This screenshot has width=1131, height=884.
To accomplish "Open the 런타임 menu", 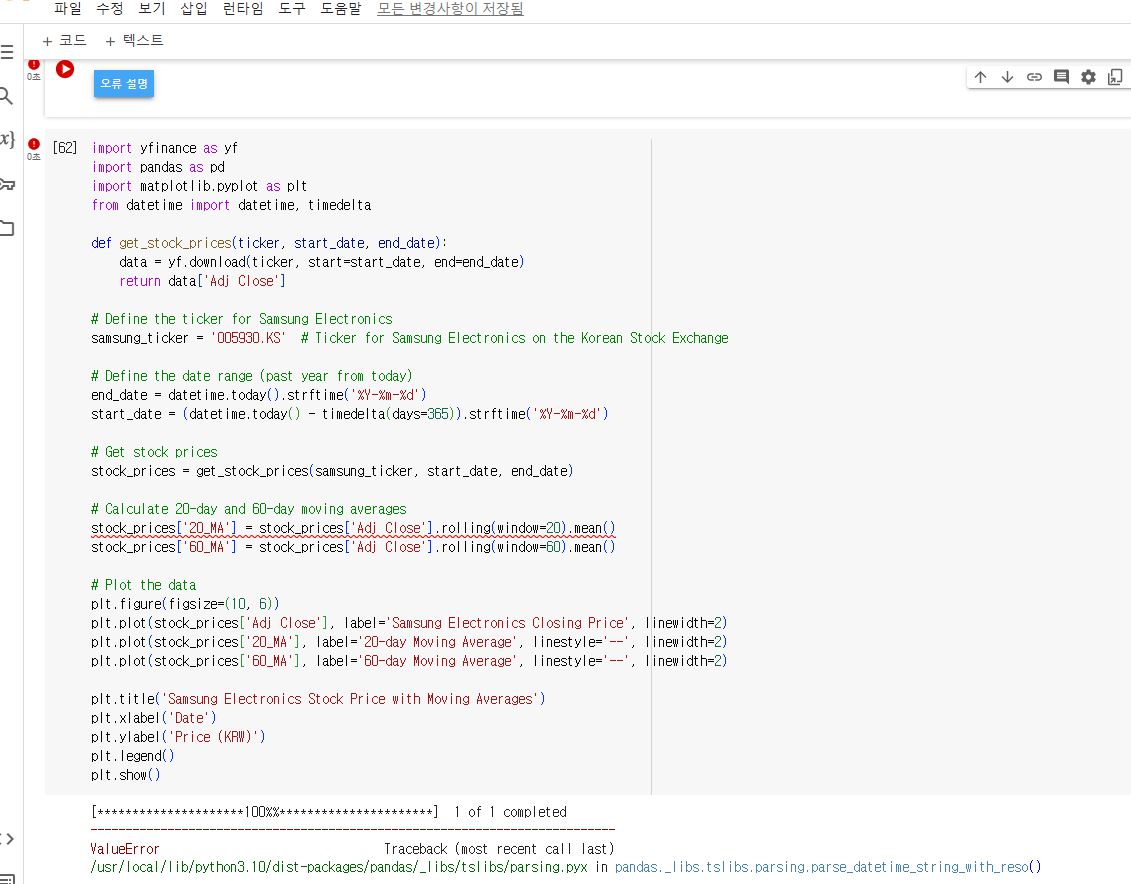I will pos(242,9).
